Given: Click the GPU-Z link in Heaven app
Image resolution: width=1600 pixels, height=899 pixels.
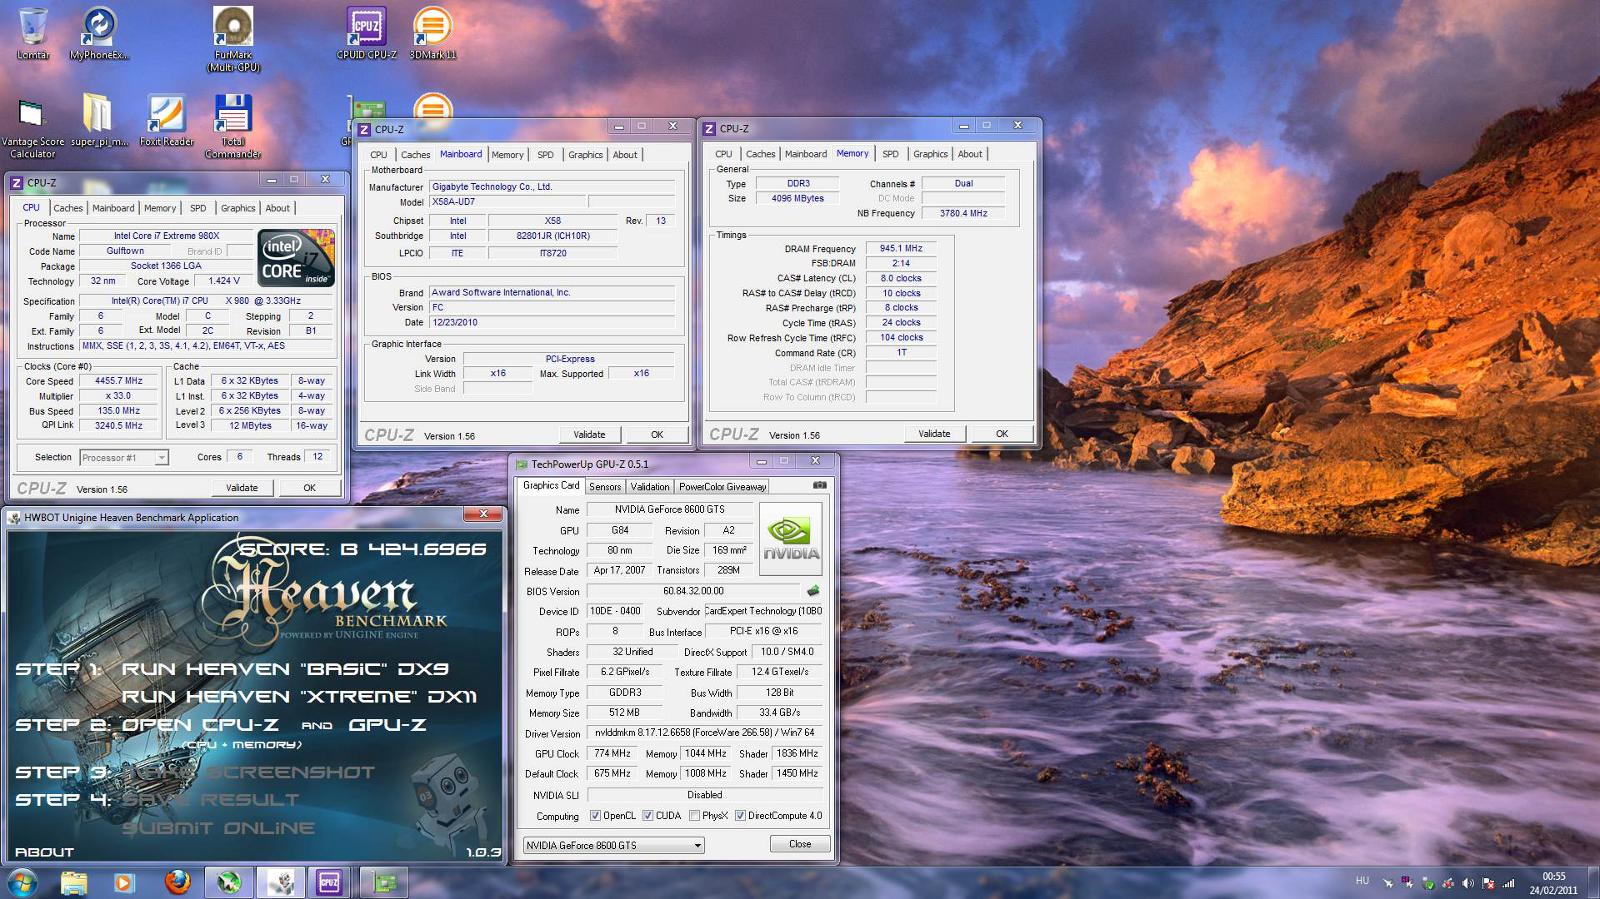Looking at the screenshot, I should pyautogui.click(x=387, y=725).
